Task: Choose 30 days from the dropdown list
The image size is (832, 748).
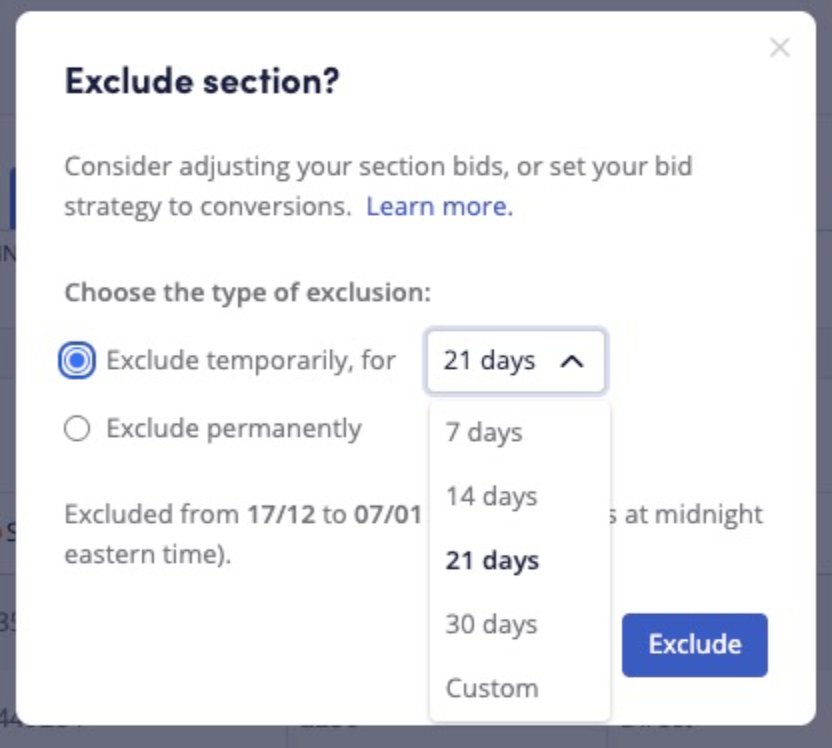Action: [491, 625]
